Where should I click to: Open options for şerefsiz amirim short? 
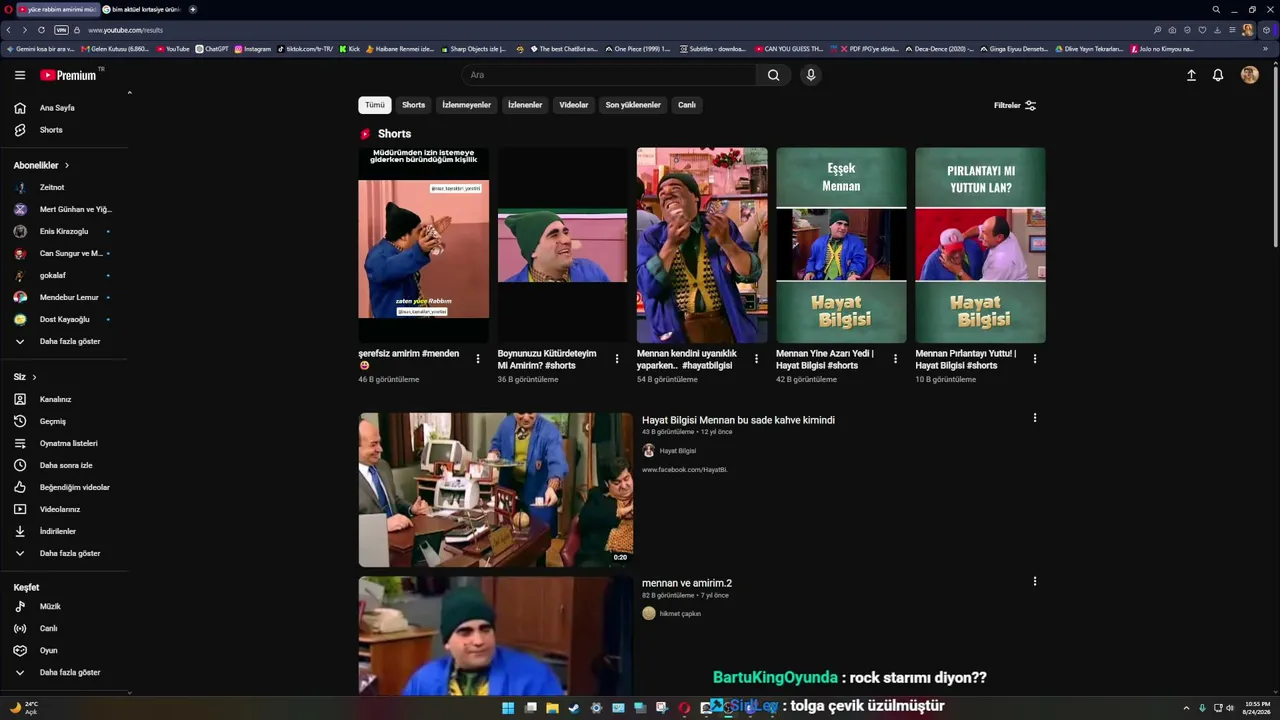(x=478, y=359)
